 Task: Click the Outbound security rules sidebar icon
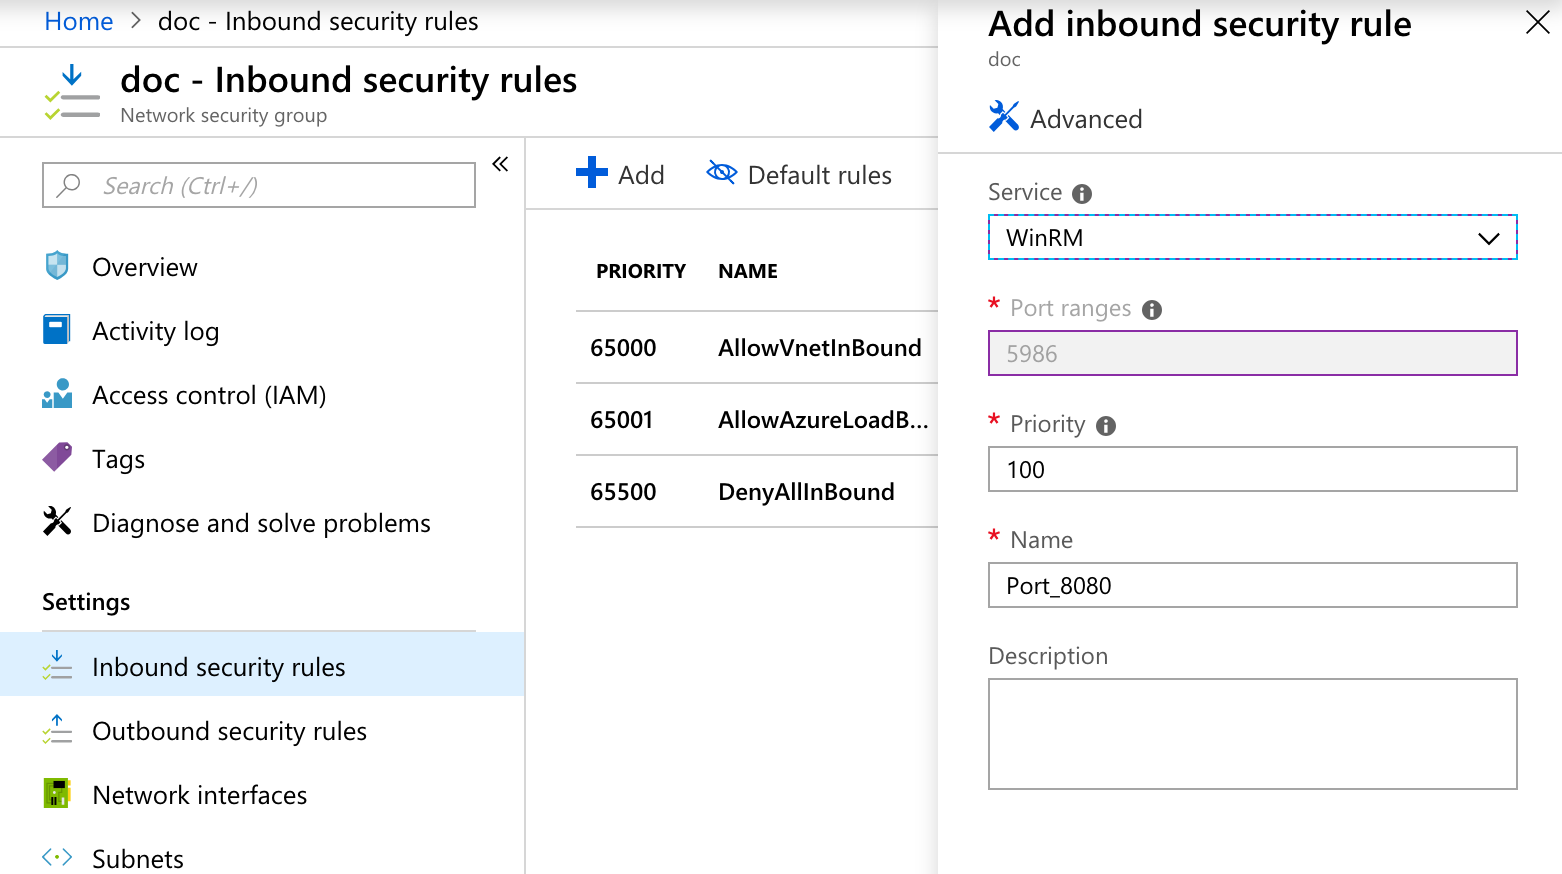[57, 729]
